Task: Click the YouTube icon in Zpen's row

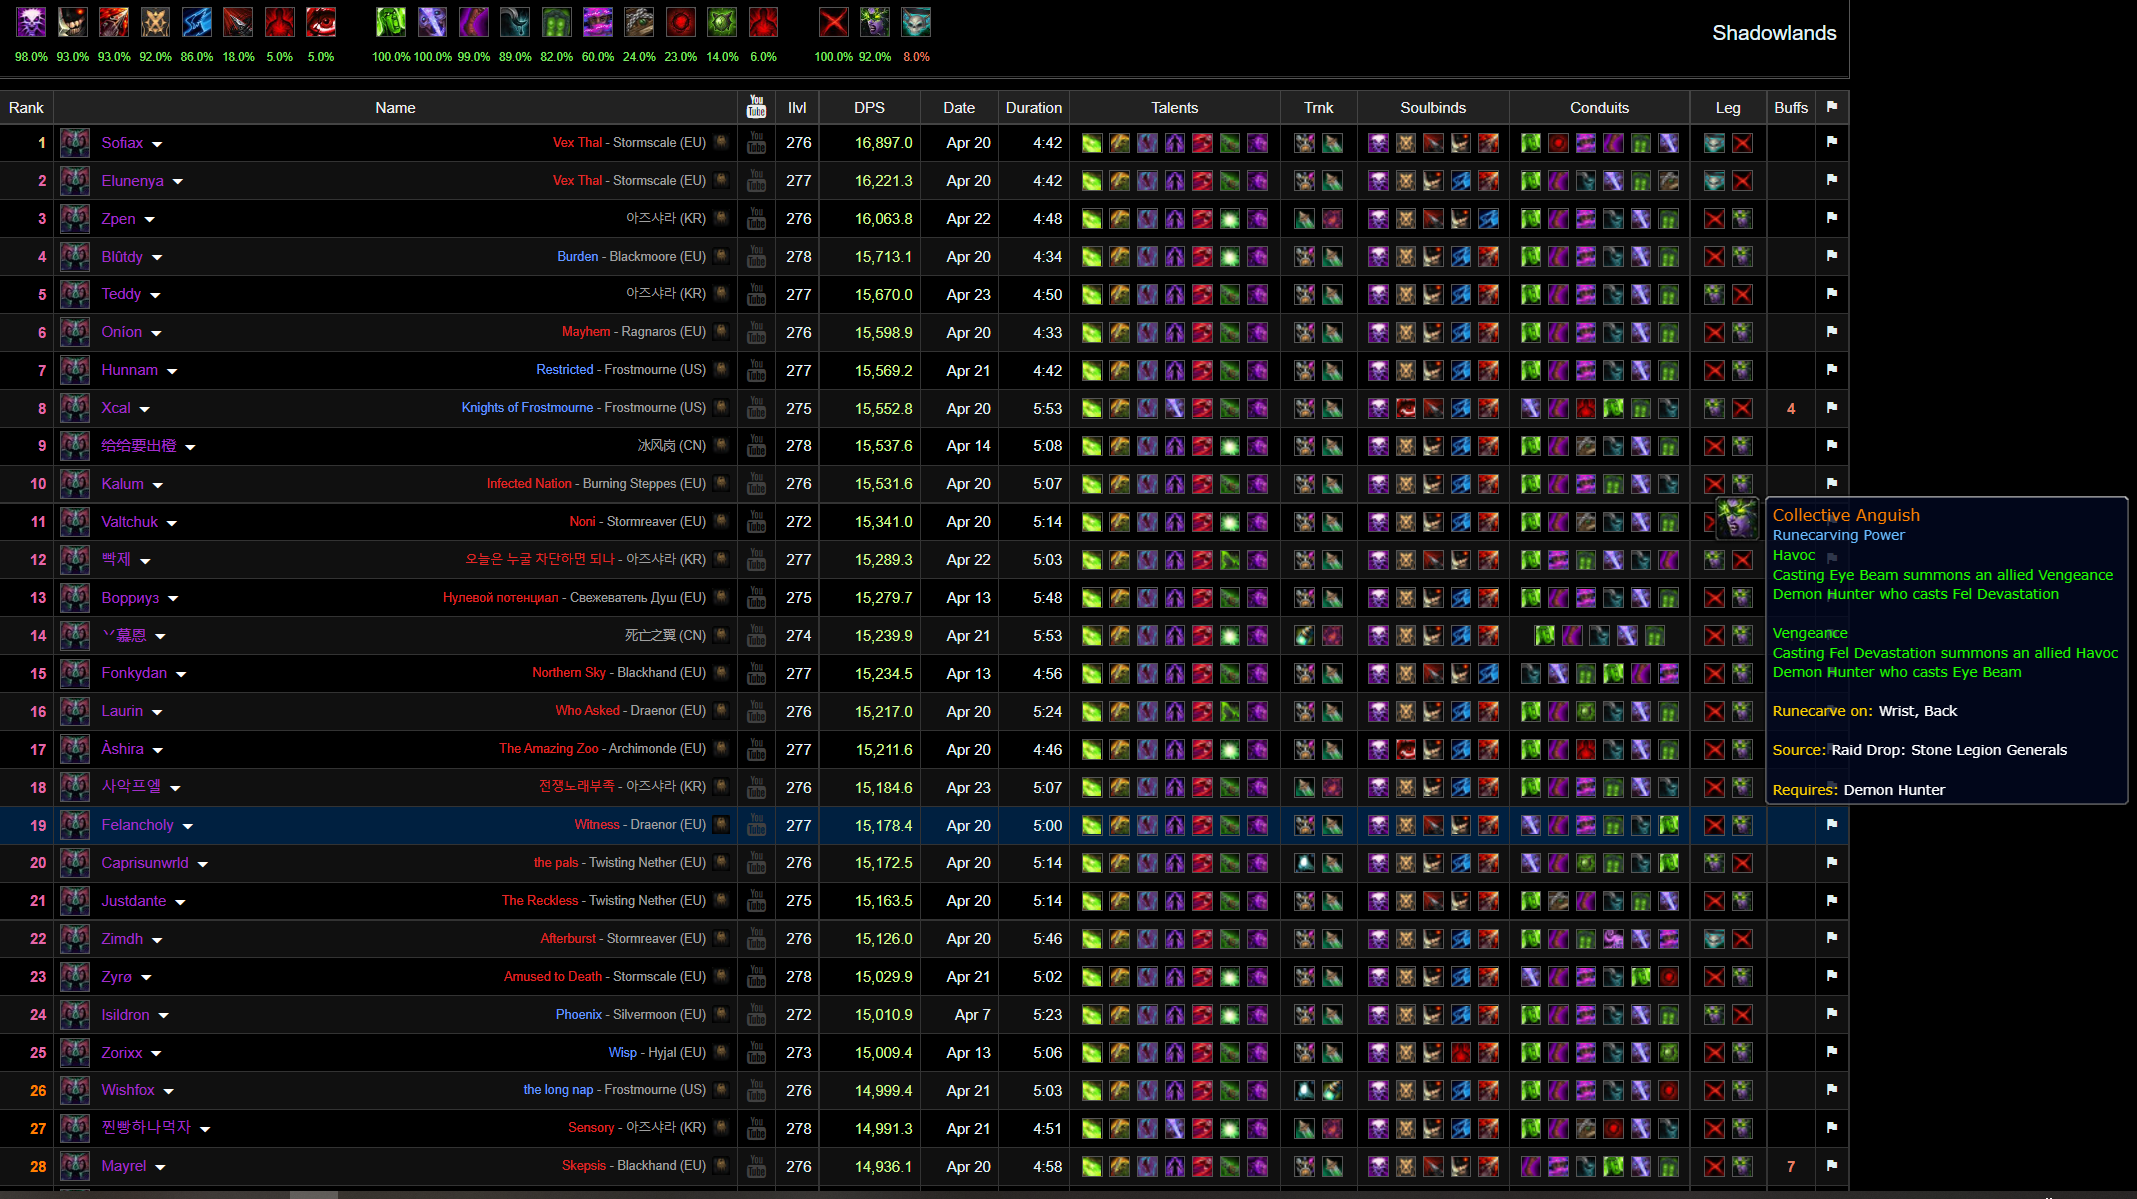Action: (x=757, y=219)
